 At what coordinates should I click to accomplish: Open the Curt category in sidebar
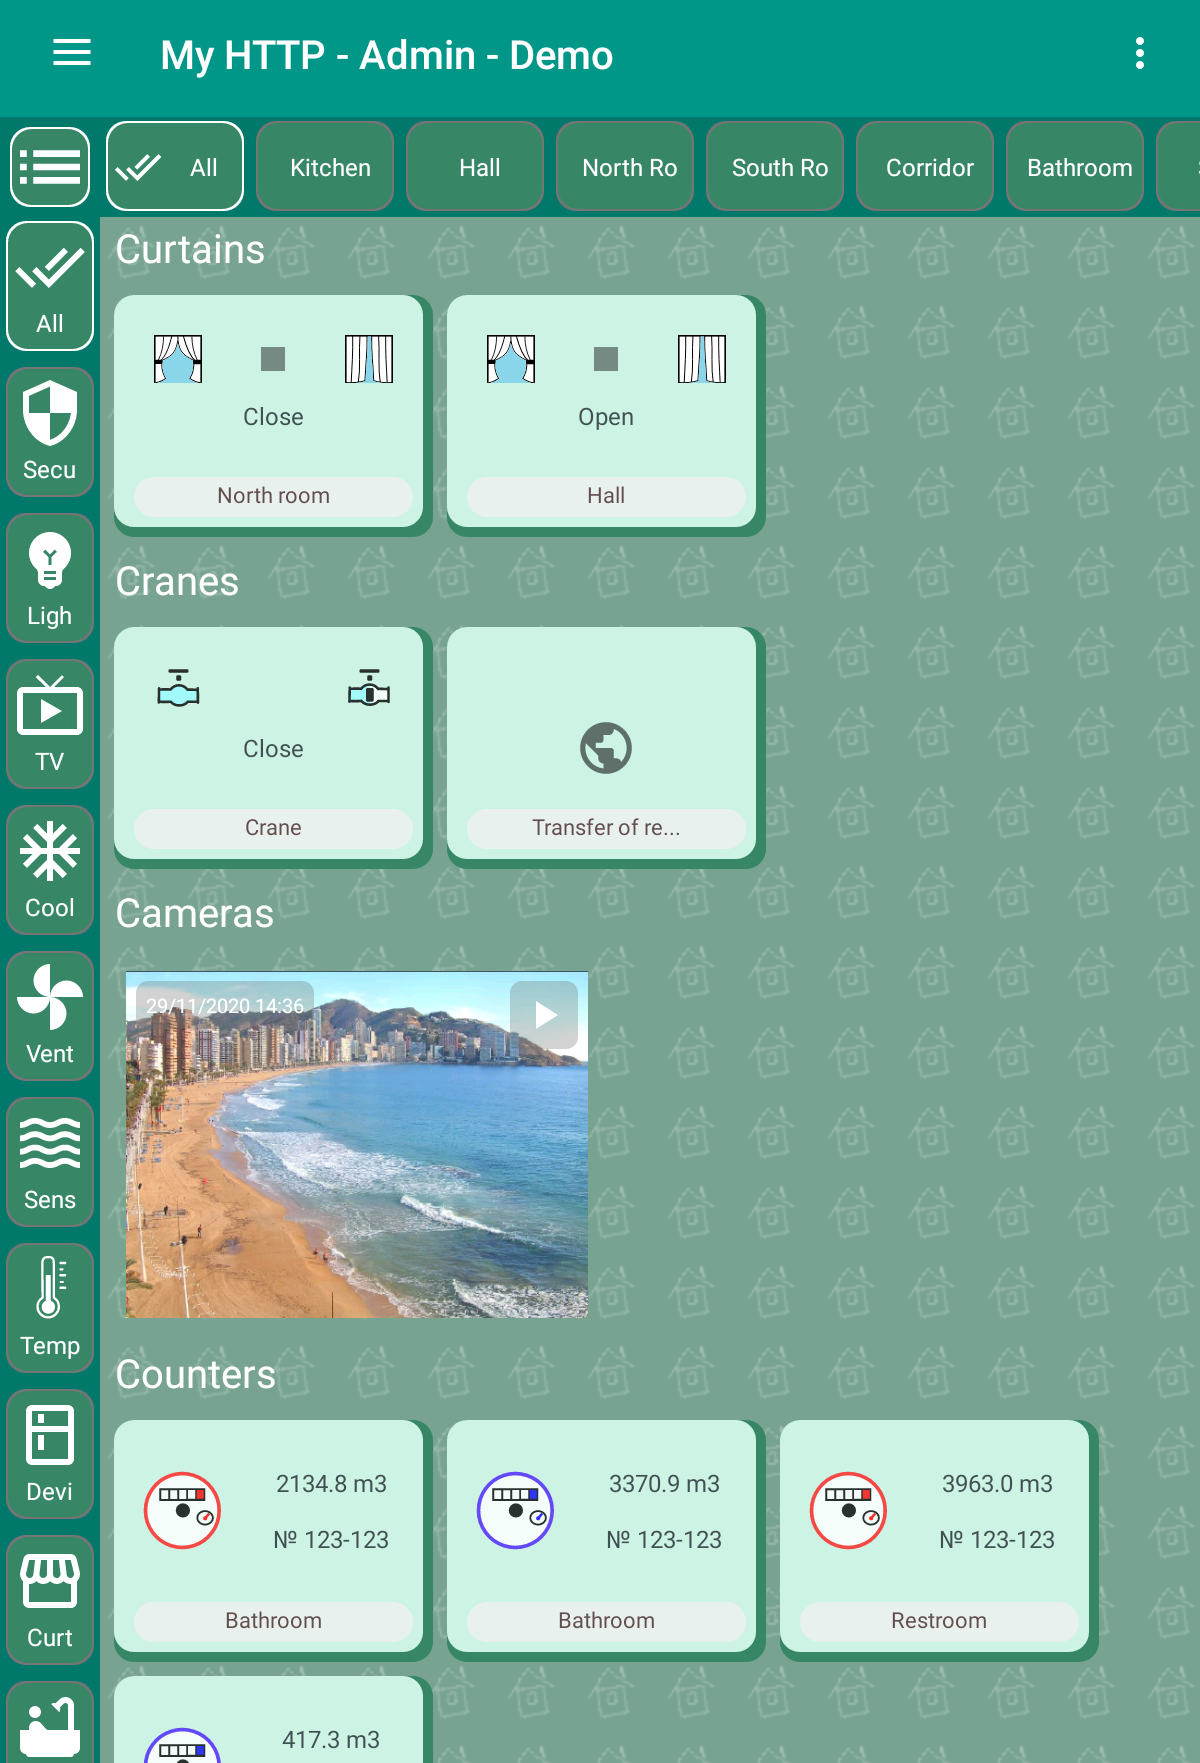(x=50, y=1600)
